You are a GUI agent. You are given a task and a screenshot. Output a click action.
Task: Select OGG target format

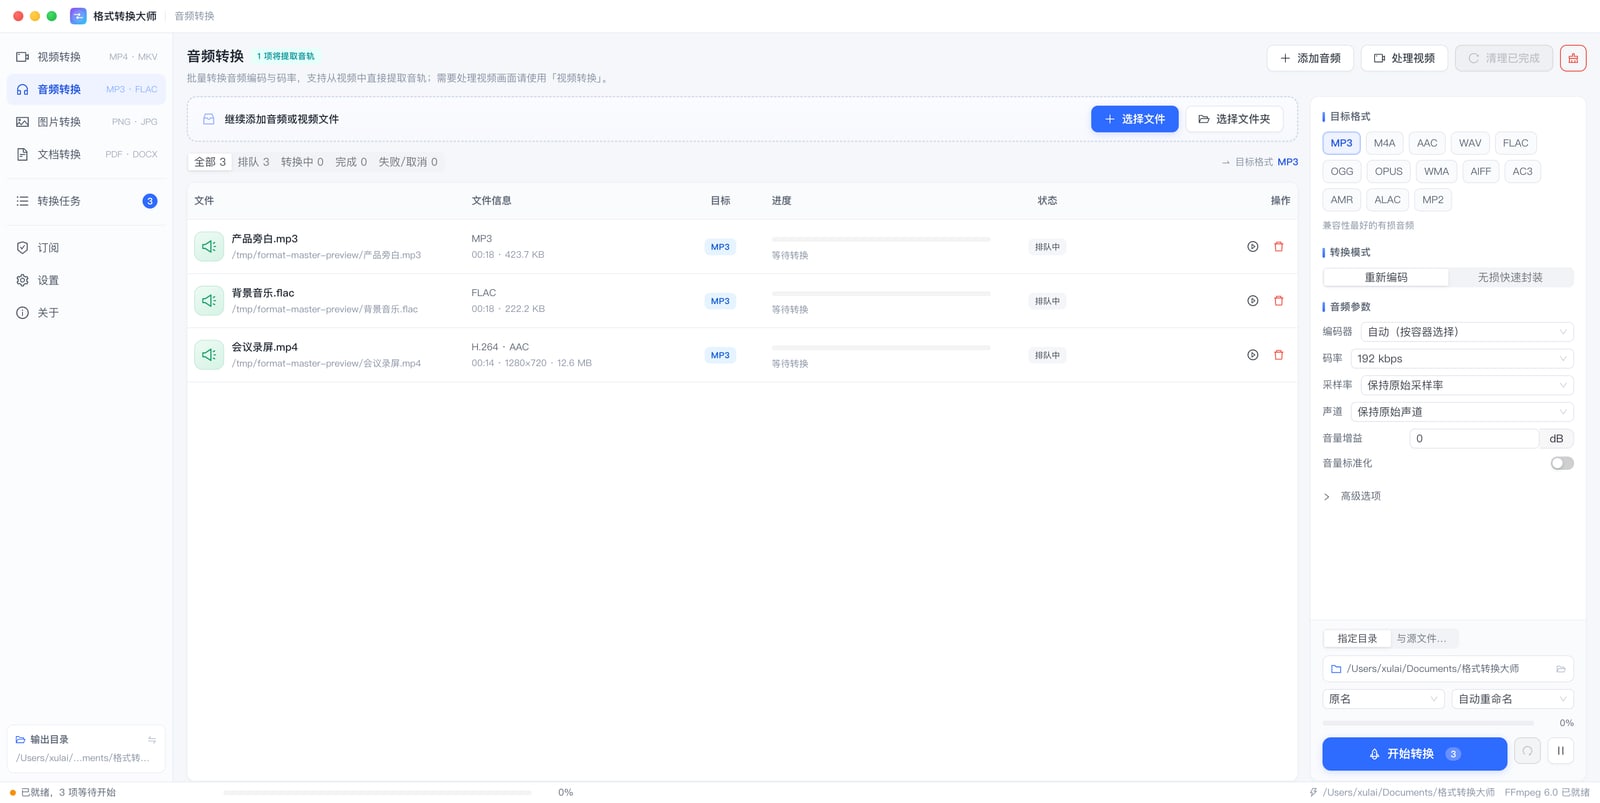[x=1342, y=171]
